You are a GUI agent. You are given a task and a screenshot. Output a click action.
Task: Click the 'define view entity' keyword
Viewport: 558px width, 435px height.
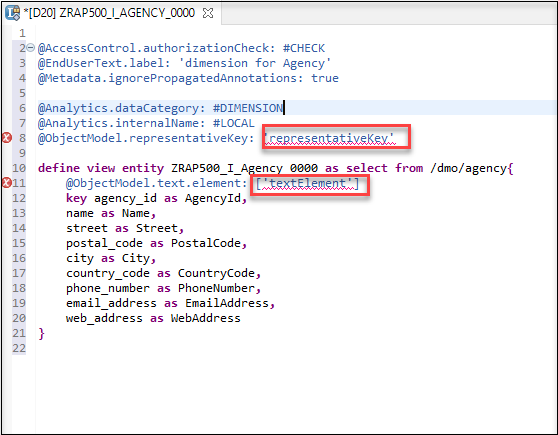[x=101, y=168]
